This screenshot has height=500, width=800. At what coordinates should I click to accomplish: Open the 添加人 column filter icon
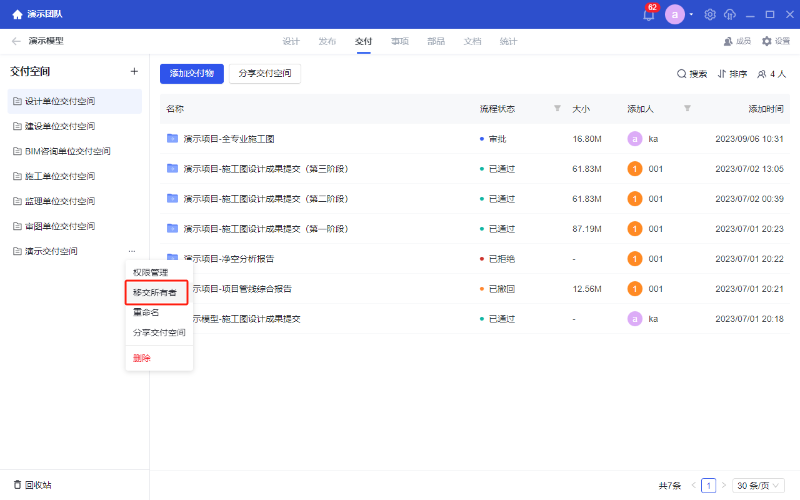687,108
